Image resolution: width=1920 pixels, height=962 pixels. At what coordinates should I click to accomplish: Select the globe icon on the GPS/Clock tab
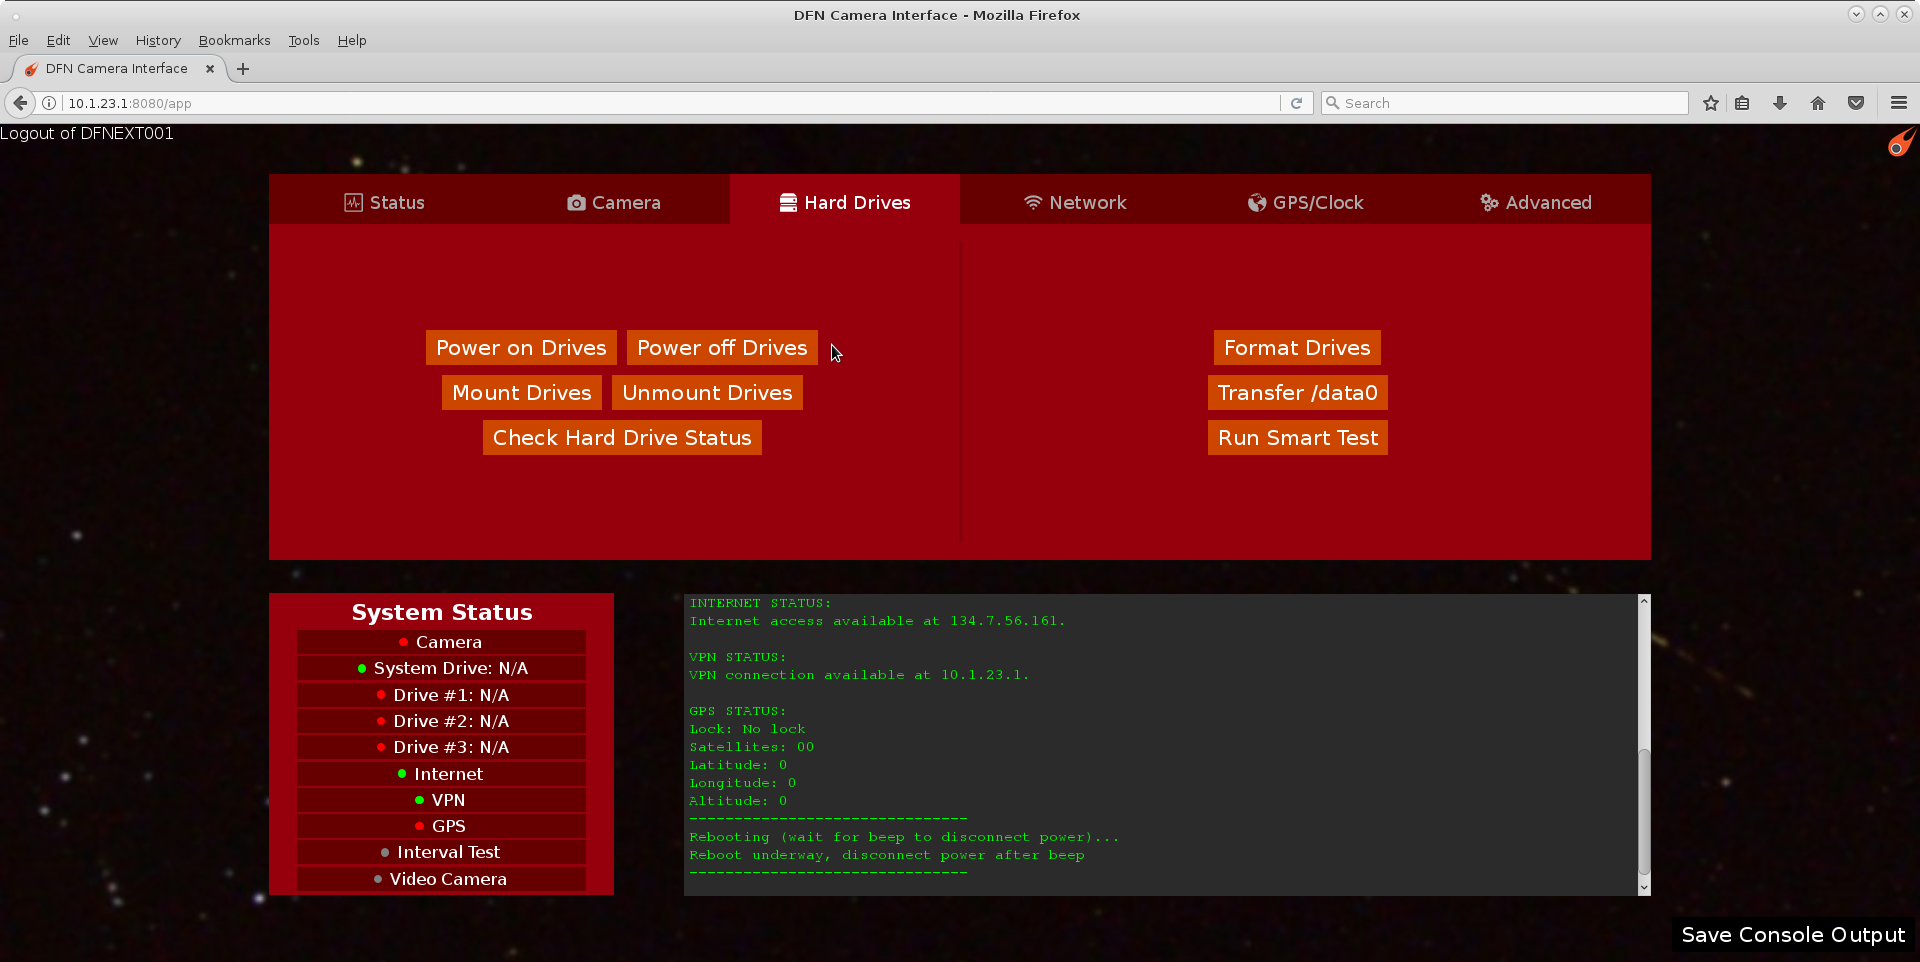coord(1256,202)
